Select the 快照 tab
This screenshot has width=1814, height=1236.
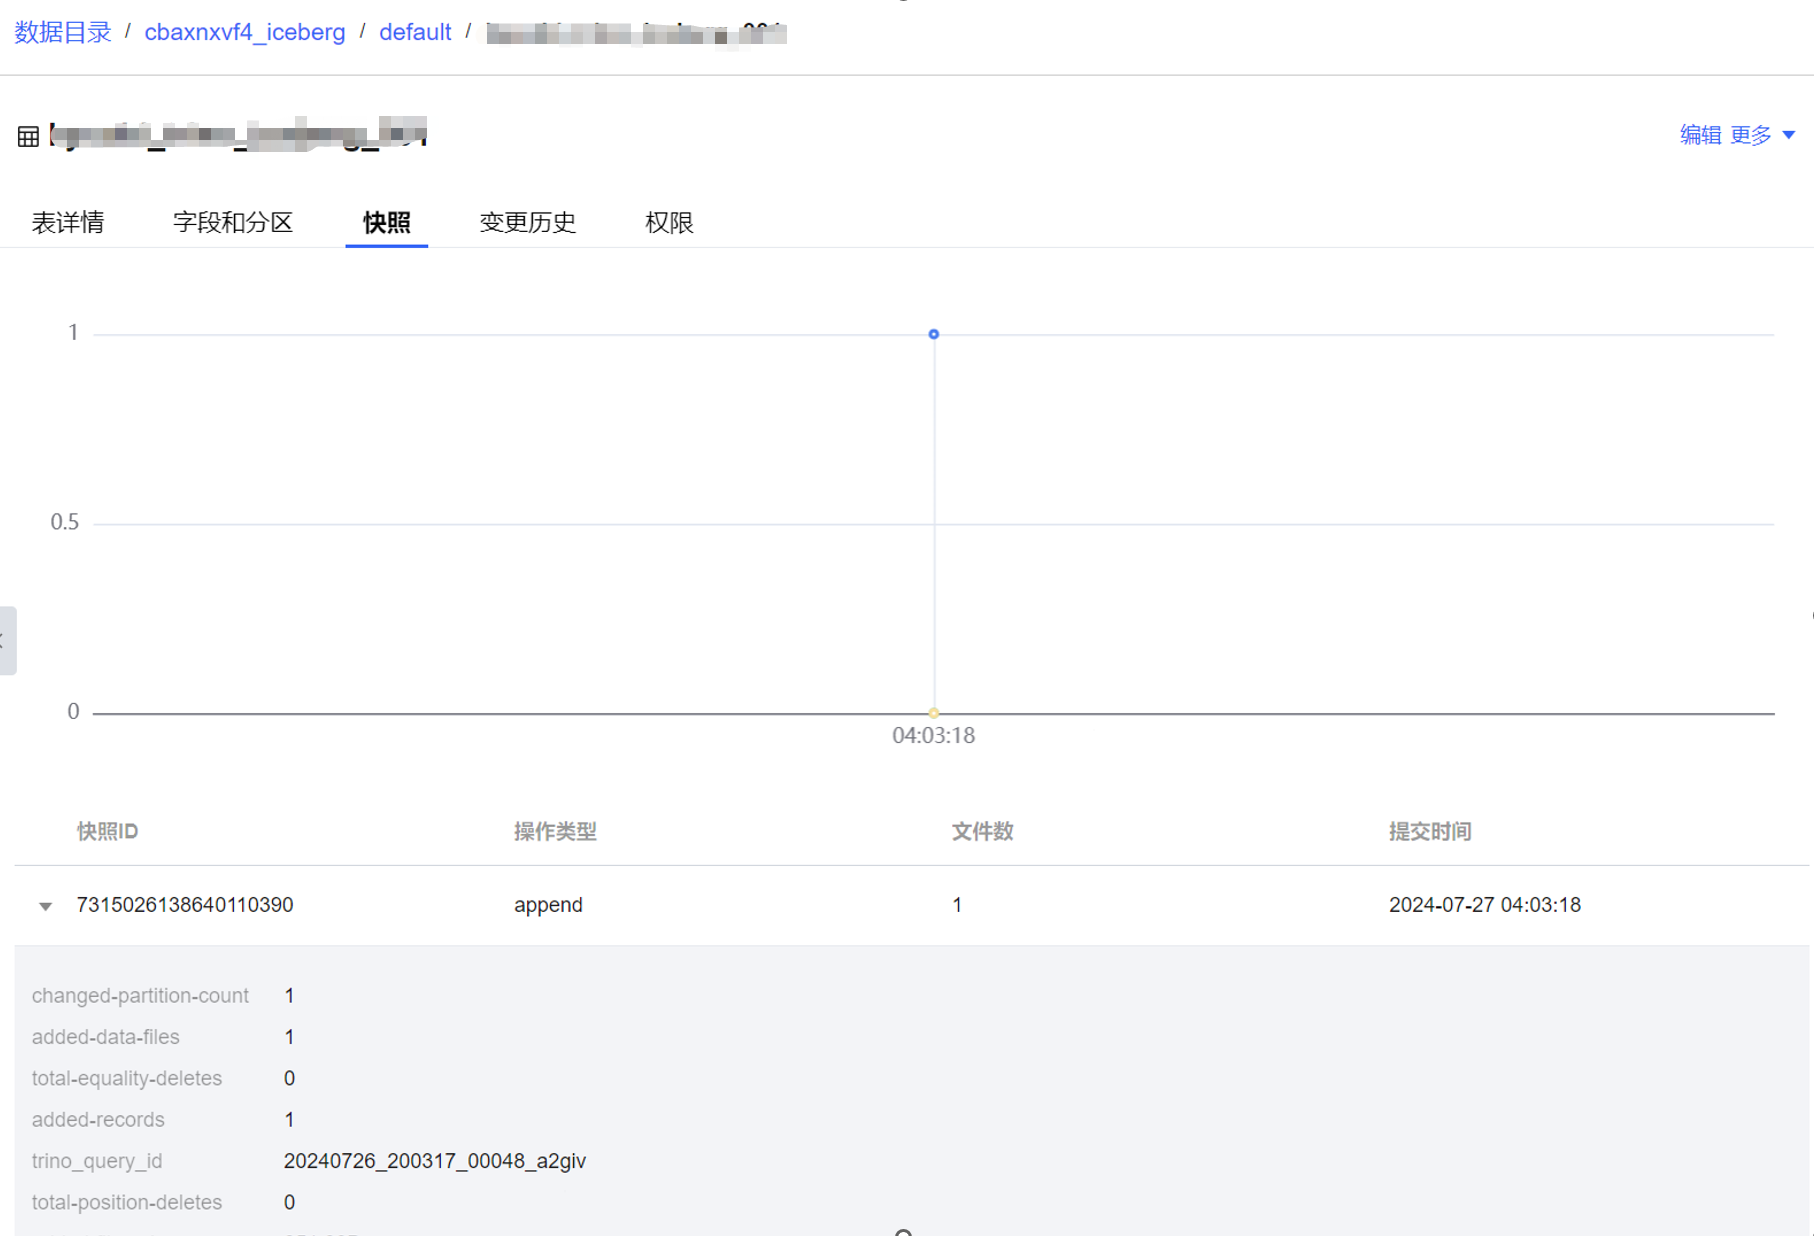click(386, 222)
